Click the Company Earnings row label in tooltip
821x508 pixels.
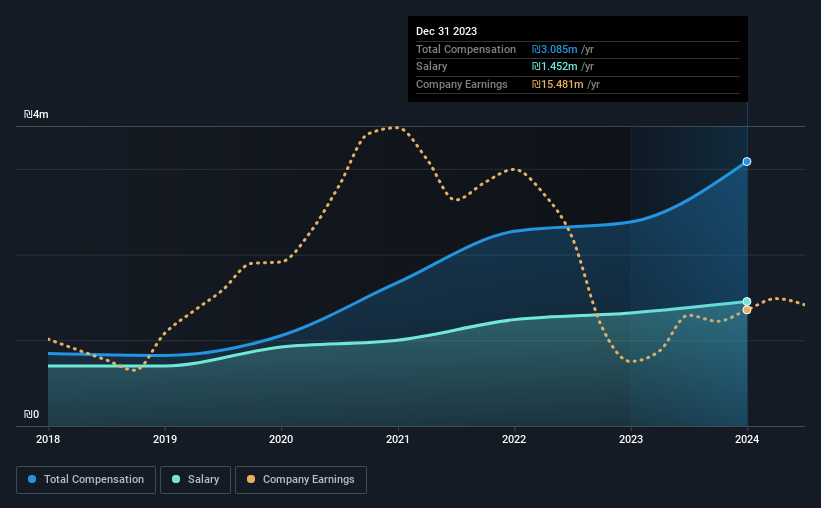462,84
